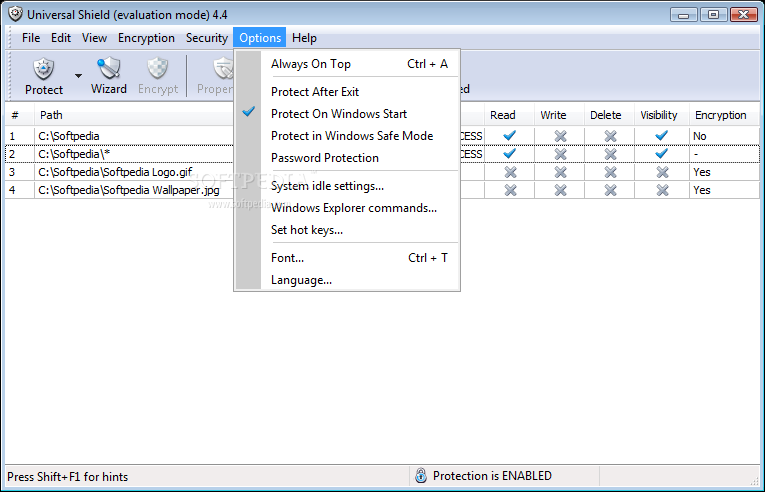This screenshot has width=765, height=492.
Task: Toggle Write cross for Softpedia Wallpaper.jpg row
Action: (x=560, y=190)
